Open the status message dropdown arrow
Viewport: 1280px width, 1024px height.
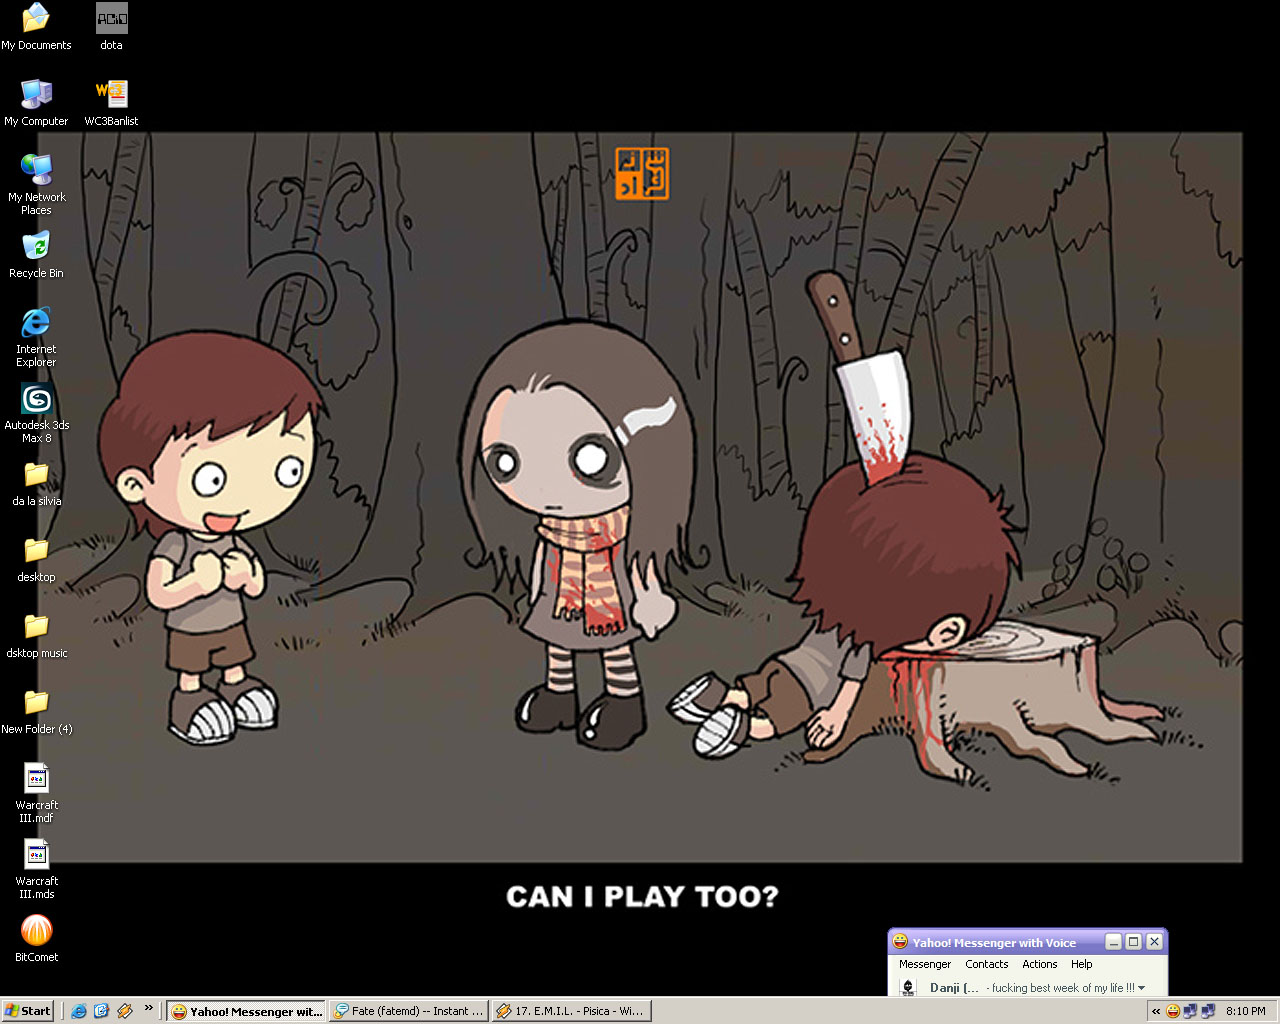point(1141,988)
